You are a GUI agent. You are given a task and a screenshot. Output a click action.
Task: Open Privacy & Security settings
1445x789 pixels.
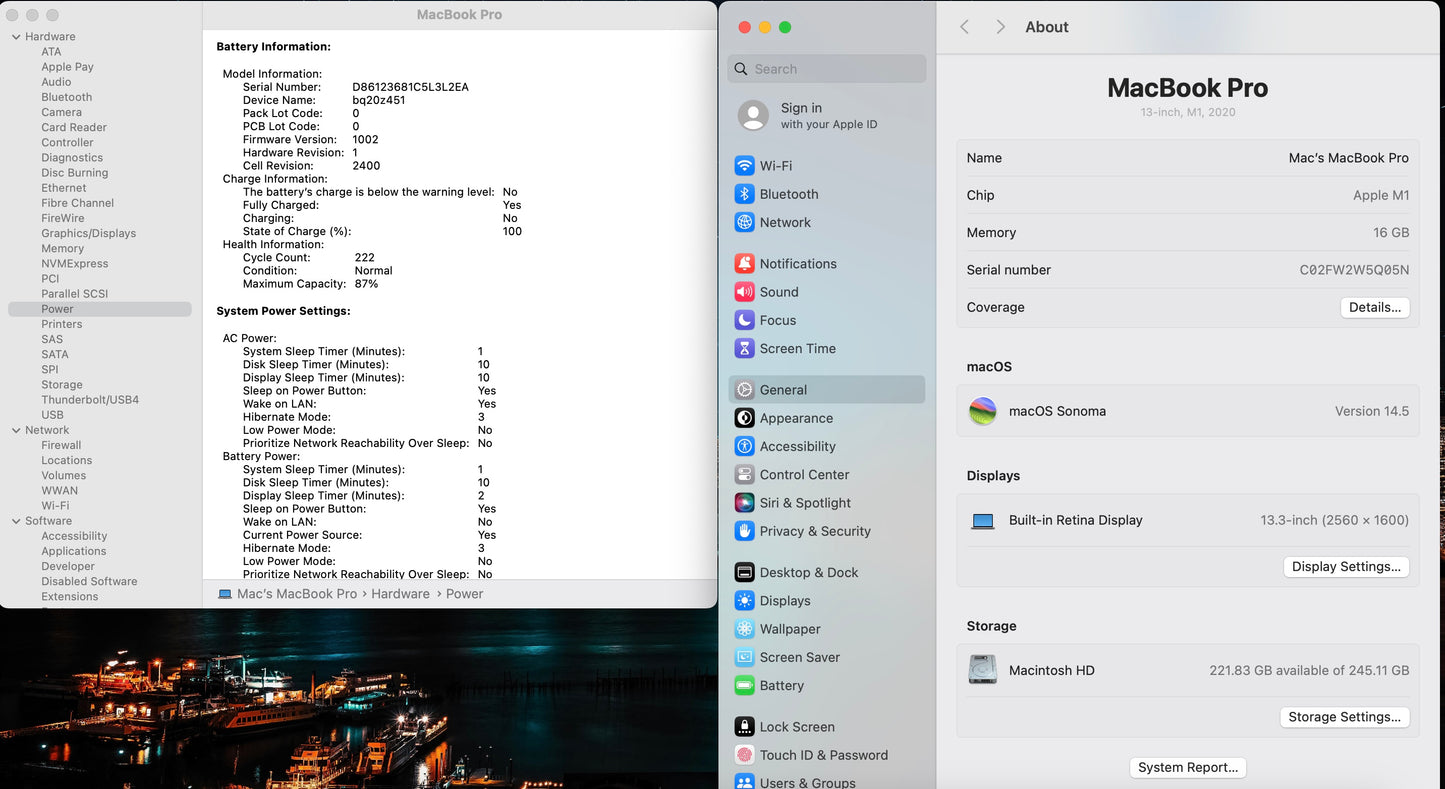click(x=814, y=531)
